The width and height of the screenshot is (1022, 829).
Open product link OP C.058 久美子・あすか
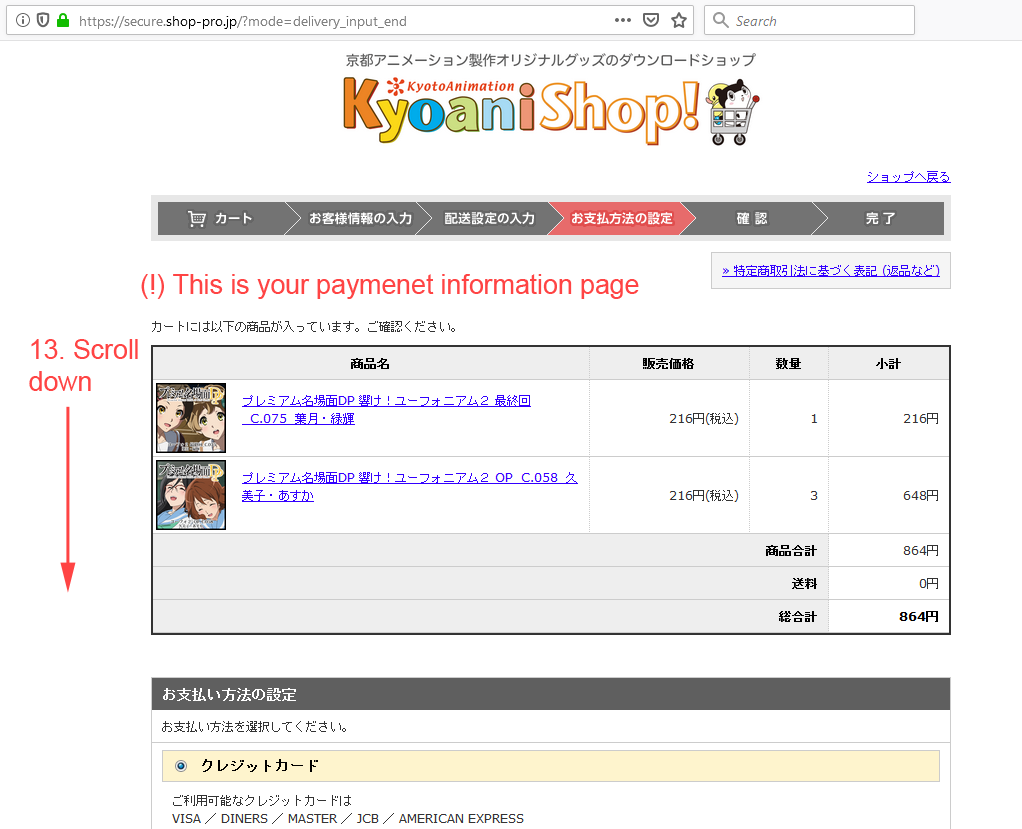409,486
